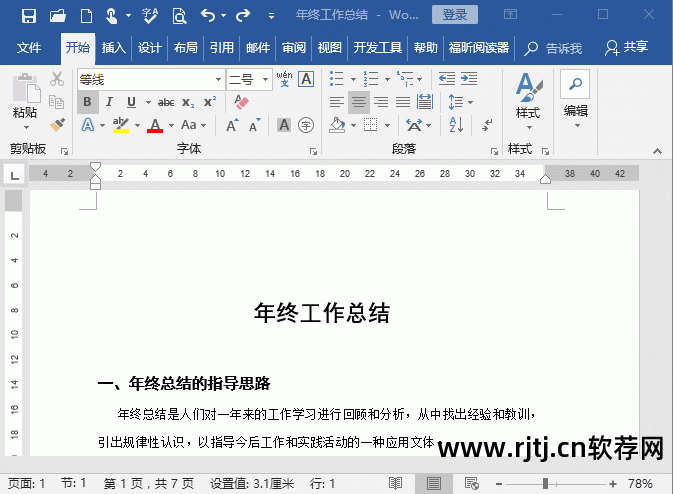This screenshot has height=494, width=673.
Task: Open the phonetic guide (wén) tool
Action: [x=284, y=79]
